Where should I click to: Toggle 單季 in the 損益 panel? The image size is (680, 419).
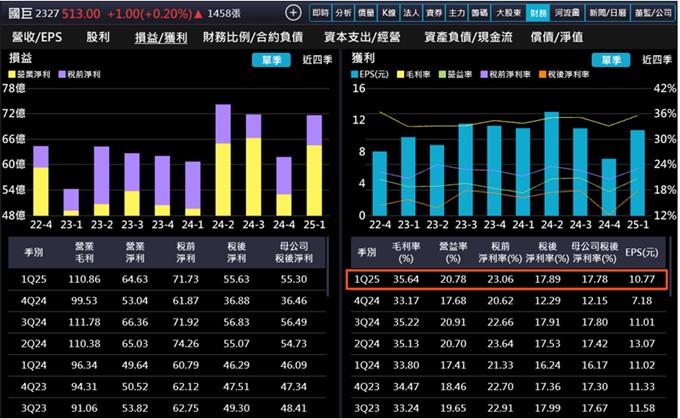click(269, 59)
